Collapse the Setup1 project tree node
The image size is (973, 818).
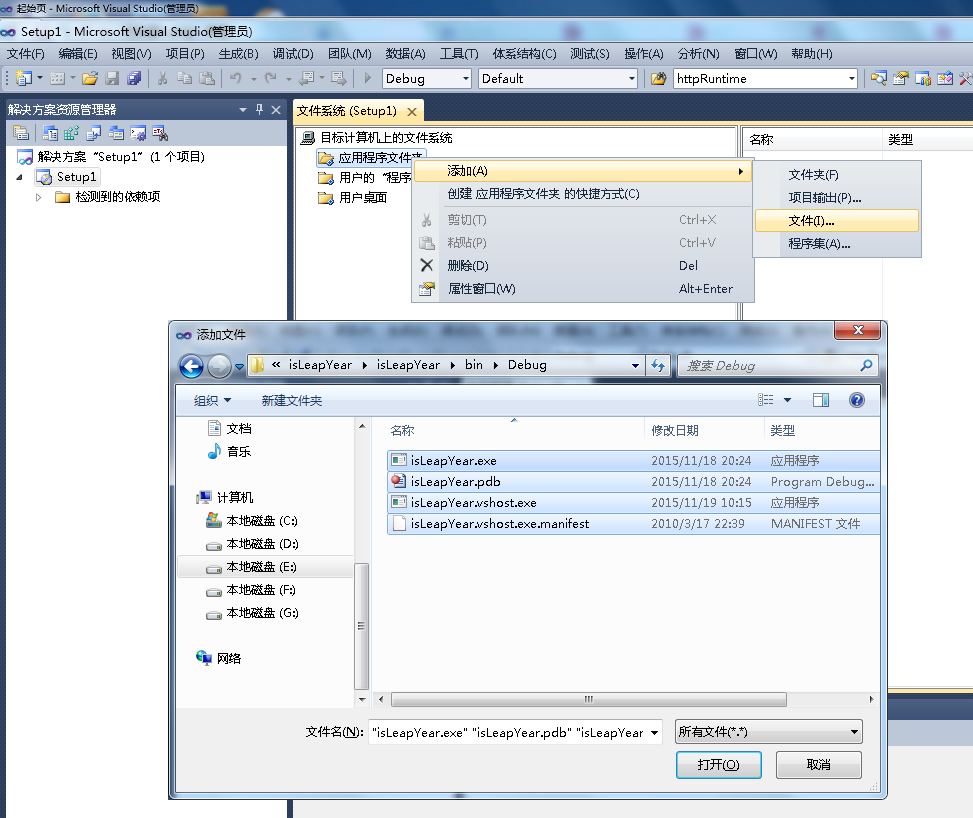(x=19, y=177)
